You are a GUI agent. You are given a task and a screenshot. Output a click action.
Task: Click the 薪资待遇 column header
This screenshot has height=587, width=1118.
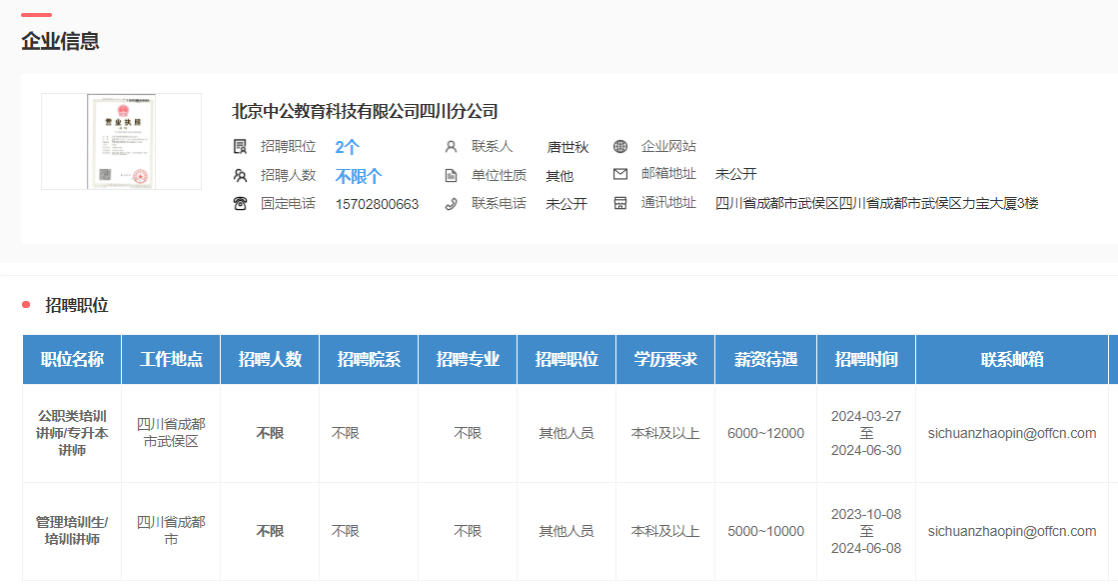(766, 360)
